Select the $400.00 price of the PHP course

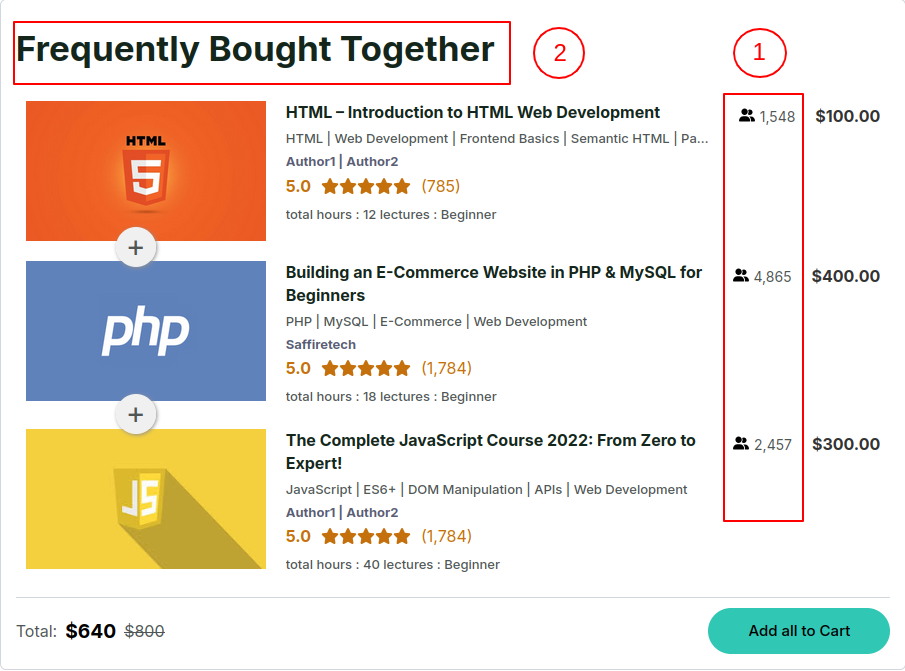pos(846,276)
